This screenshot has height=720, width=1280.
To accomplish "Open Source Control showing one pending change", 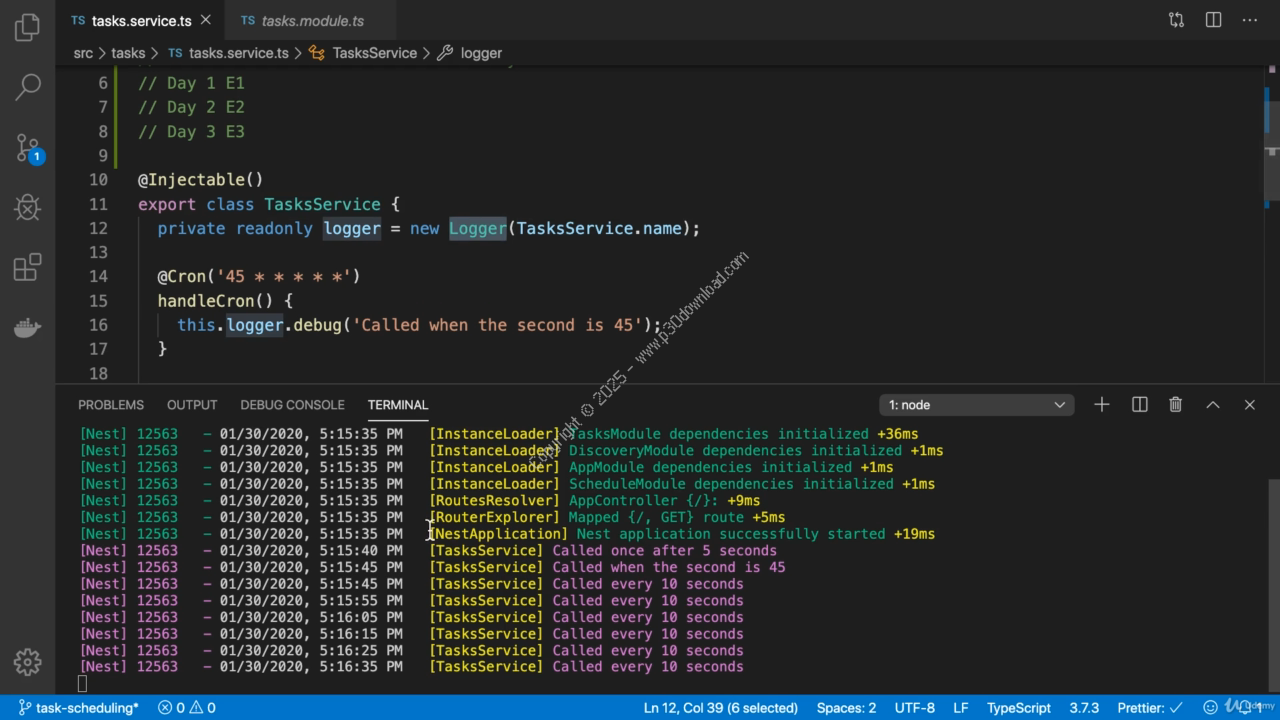I will click(27, 147).
